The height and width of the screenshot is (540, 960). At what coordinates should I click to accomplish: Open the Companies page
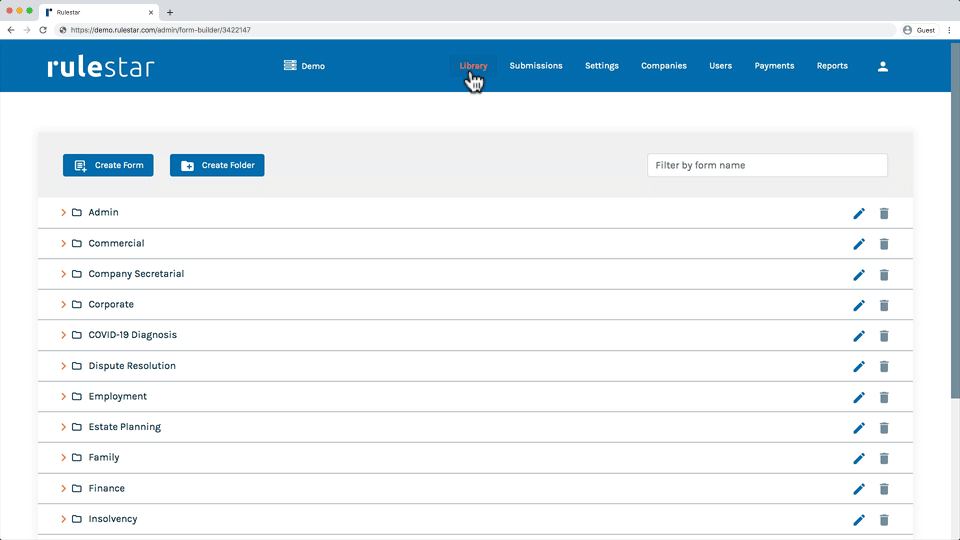pos(664,66)
